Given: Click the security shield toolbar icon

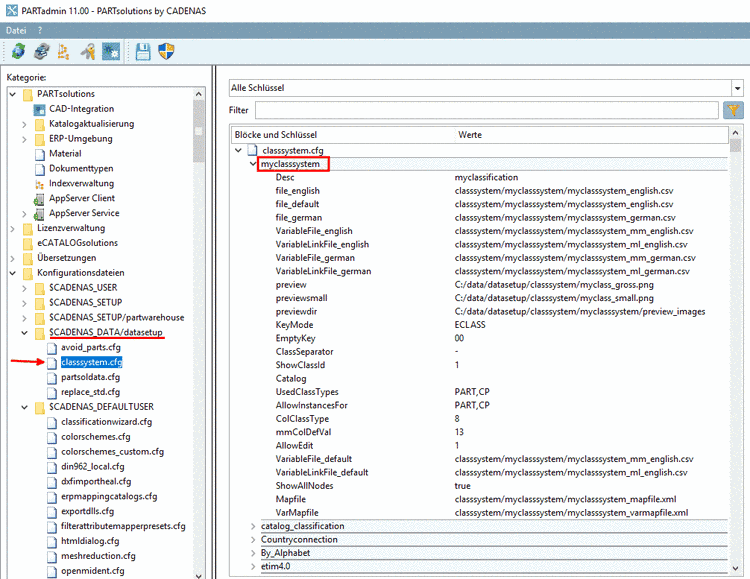Looking at the screenshot, I should click(x=166, y=51).
